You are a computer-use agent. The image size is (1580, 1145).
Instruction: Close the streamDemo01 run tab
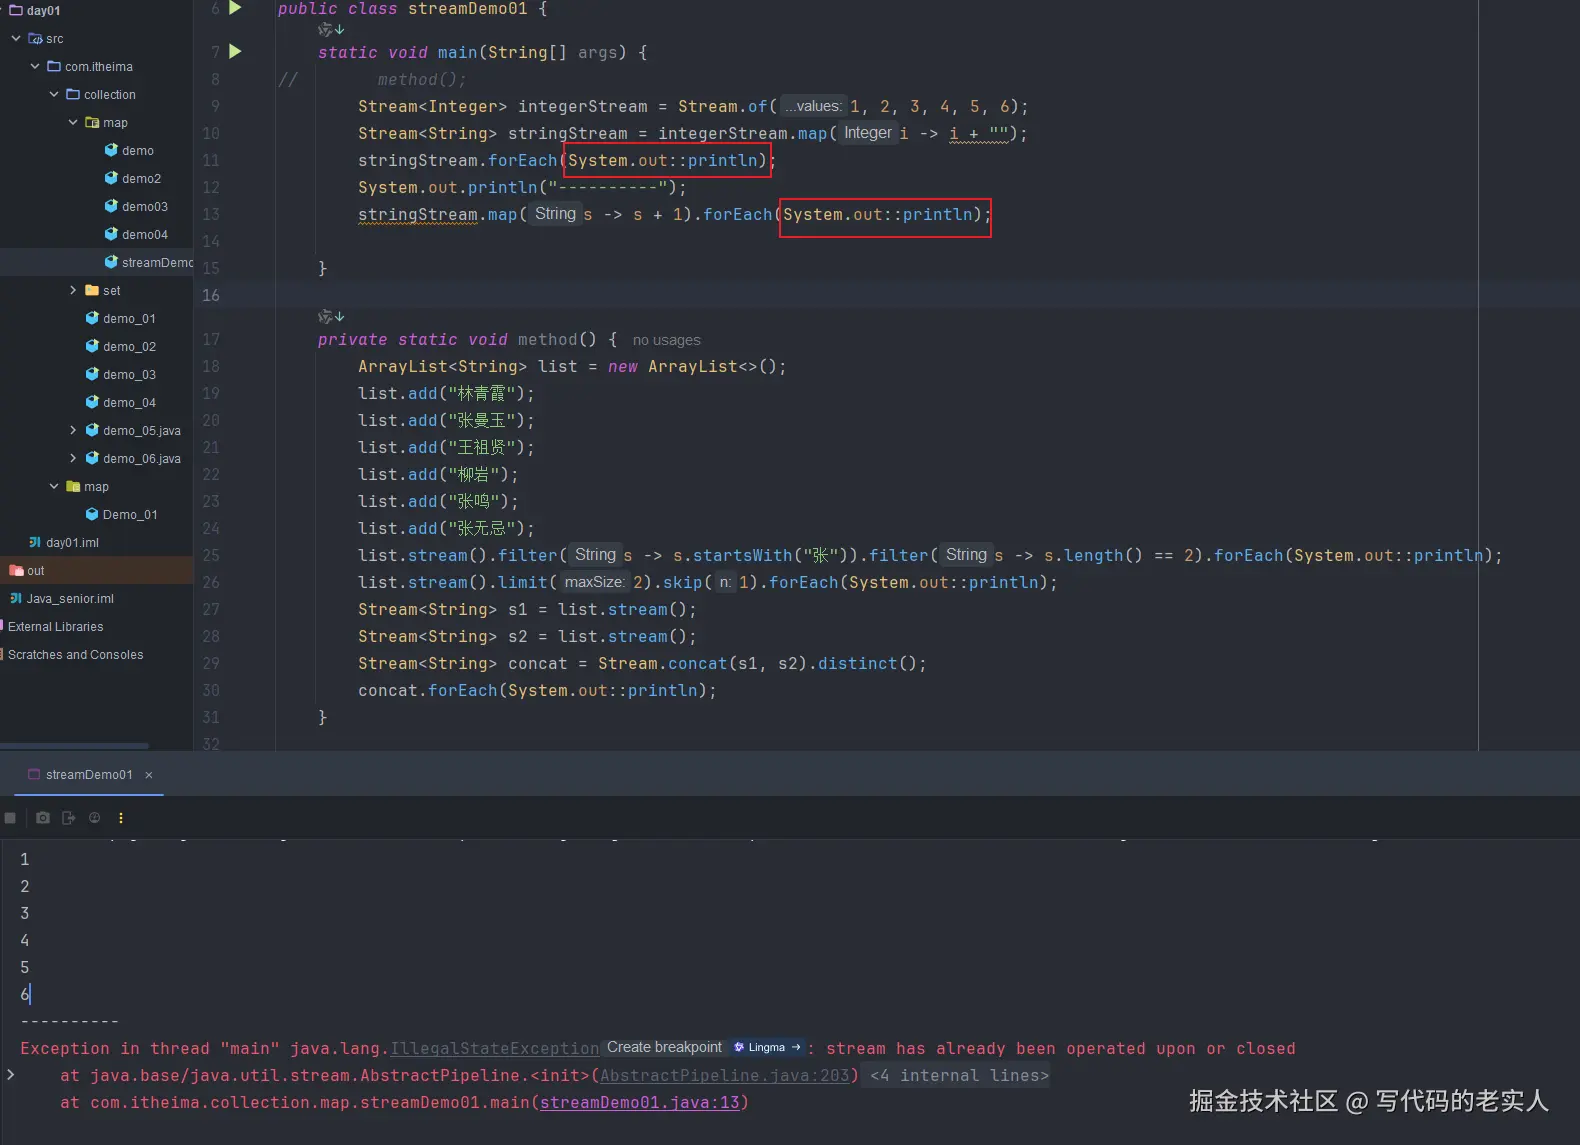click(x=149, y=775)
